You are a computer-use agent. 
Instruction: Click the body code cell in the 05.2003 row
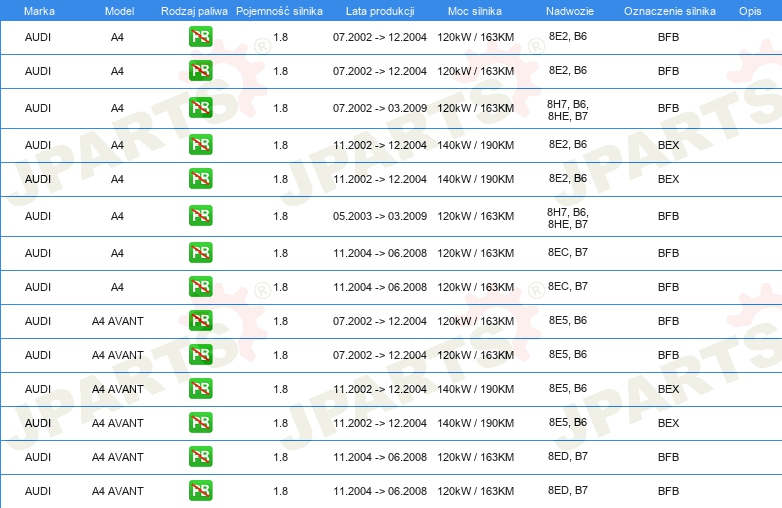[x=567, y=217]
